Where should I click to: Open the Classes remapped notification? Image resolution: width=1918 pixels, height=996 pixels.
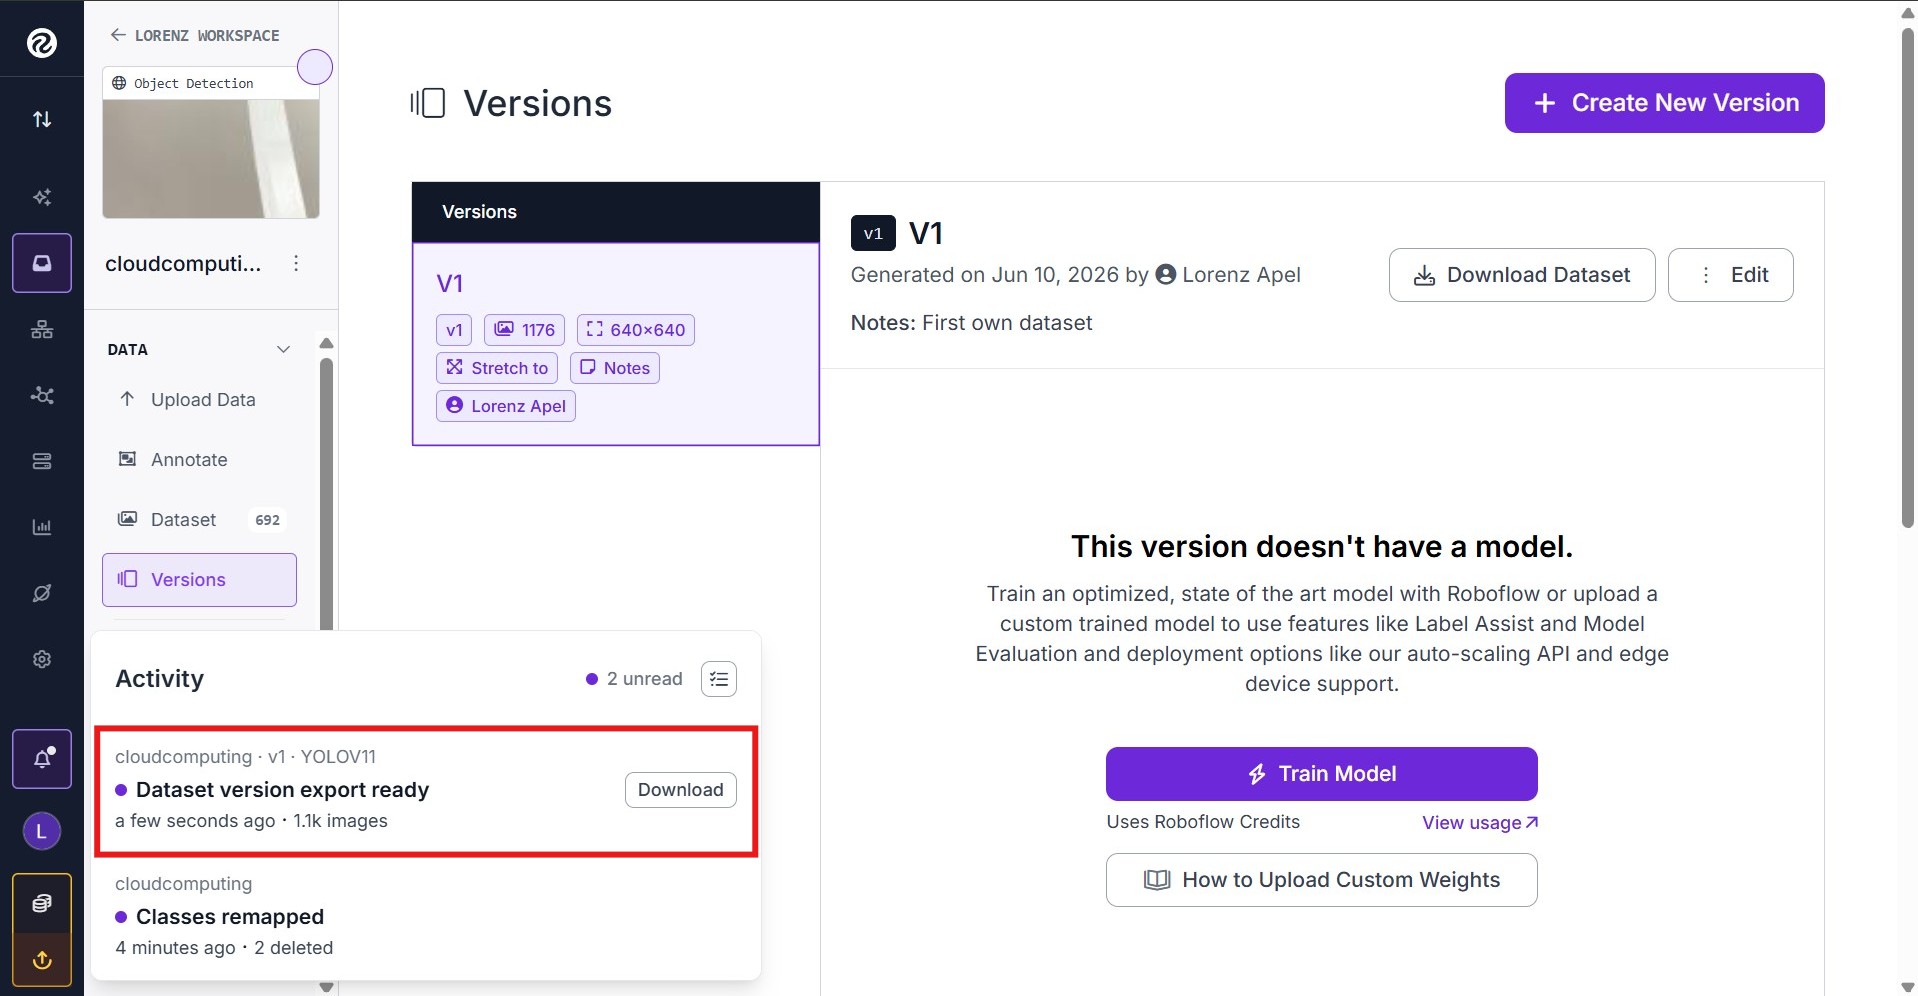click(x=426, y=916)
